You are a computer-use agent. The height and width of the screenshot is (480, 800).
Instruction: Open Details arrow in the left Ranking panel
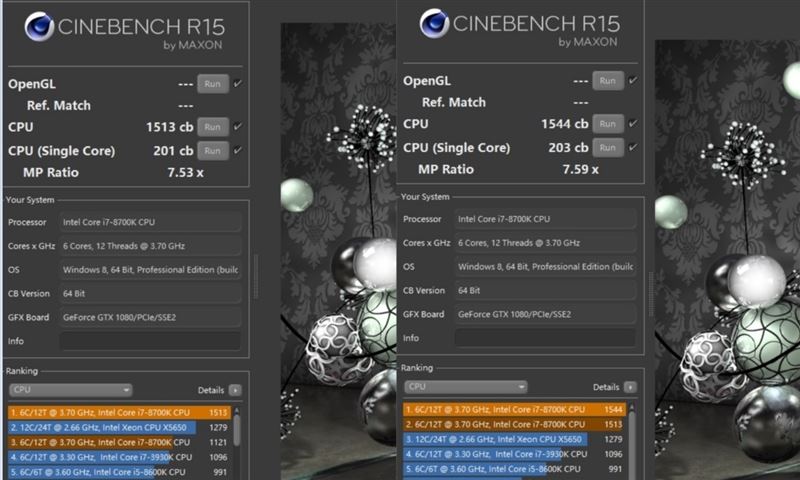[235, 390]
